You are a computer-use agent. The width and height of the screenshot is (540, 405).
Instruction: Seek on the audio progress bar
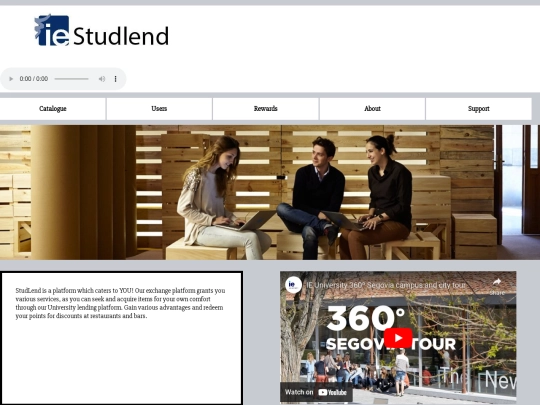[x=71, y=79]
